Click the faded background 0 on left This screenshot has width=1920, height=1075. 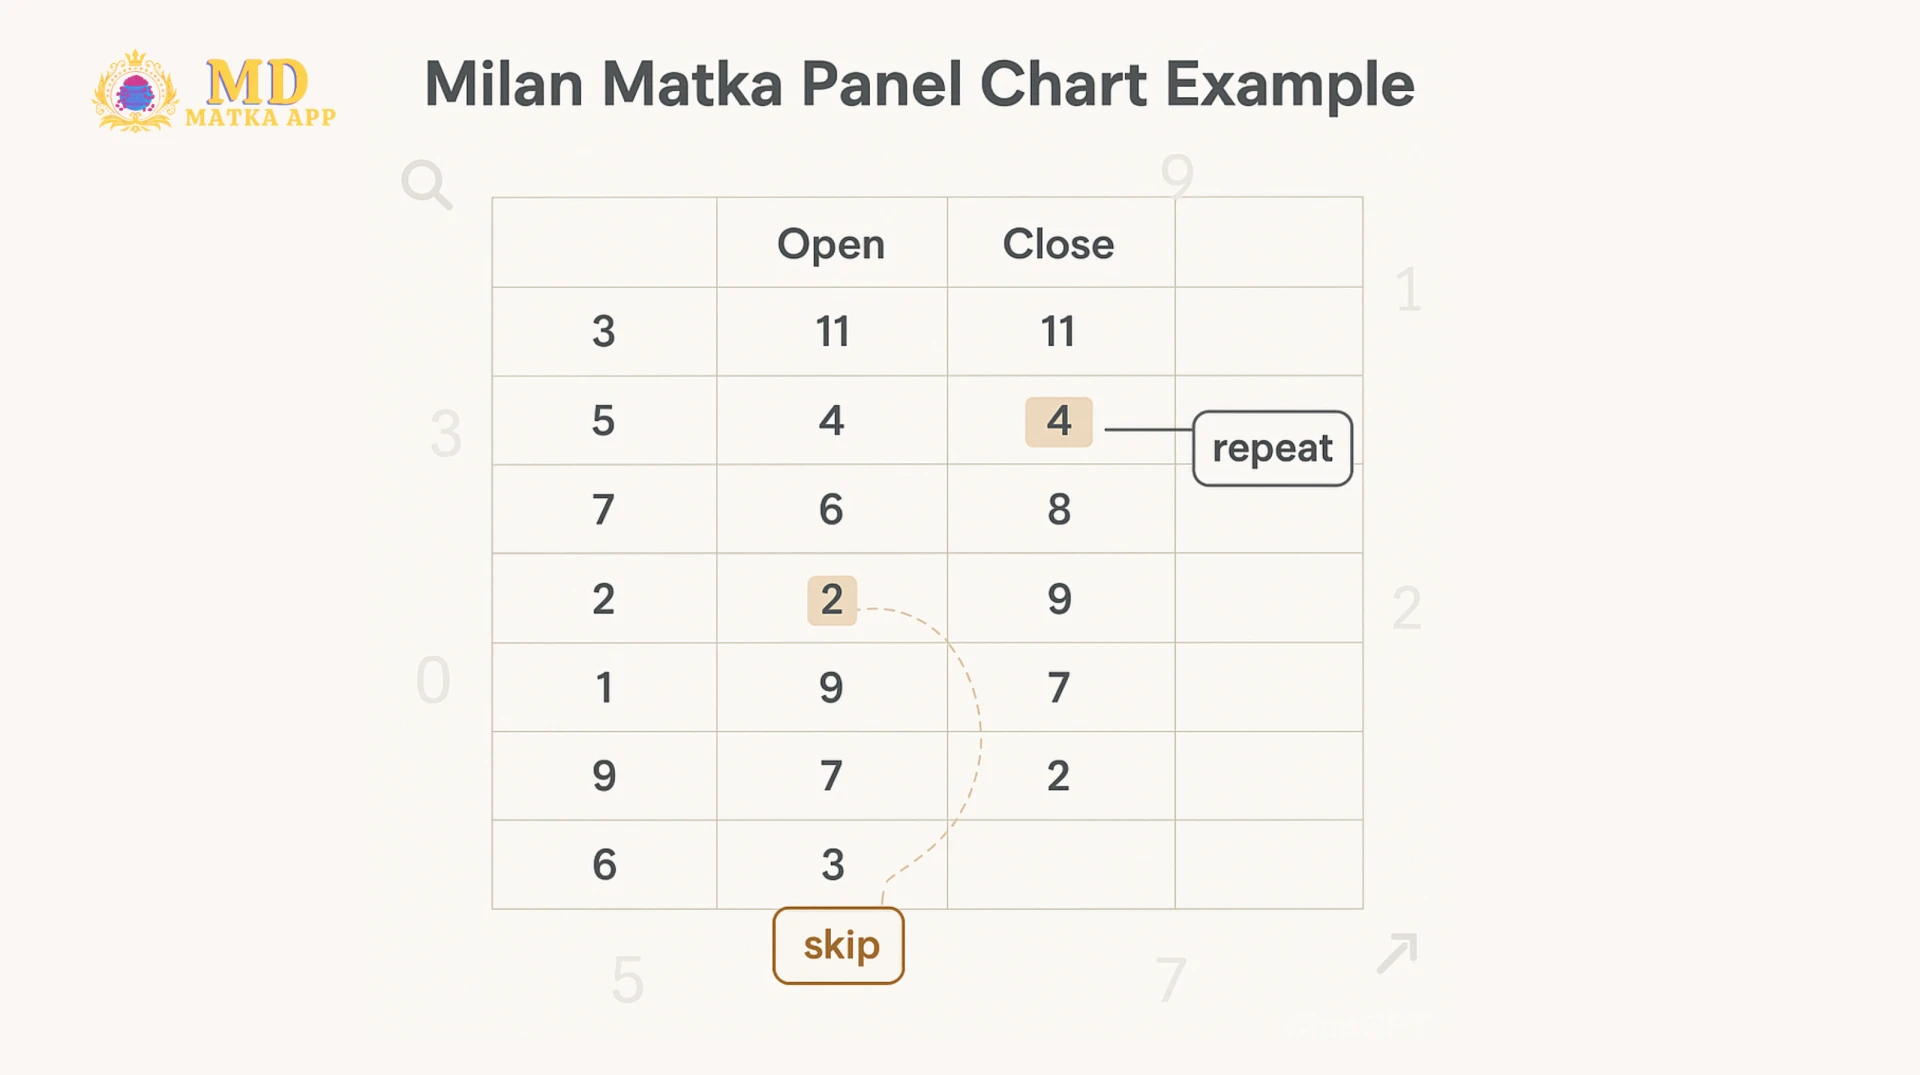(x=433, y=681)
